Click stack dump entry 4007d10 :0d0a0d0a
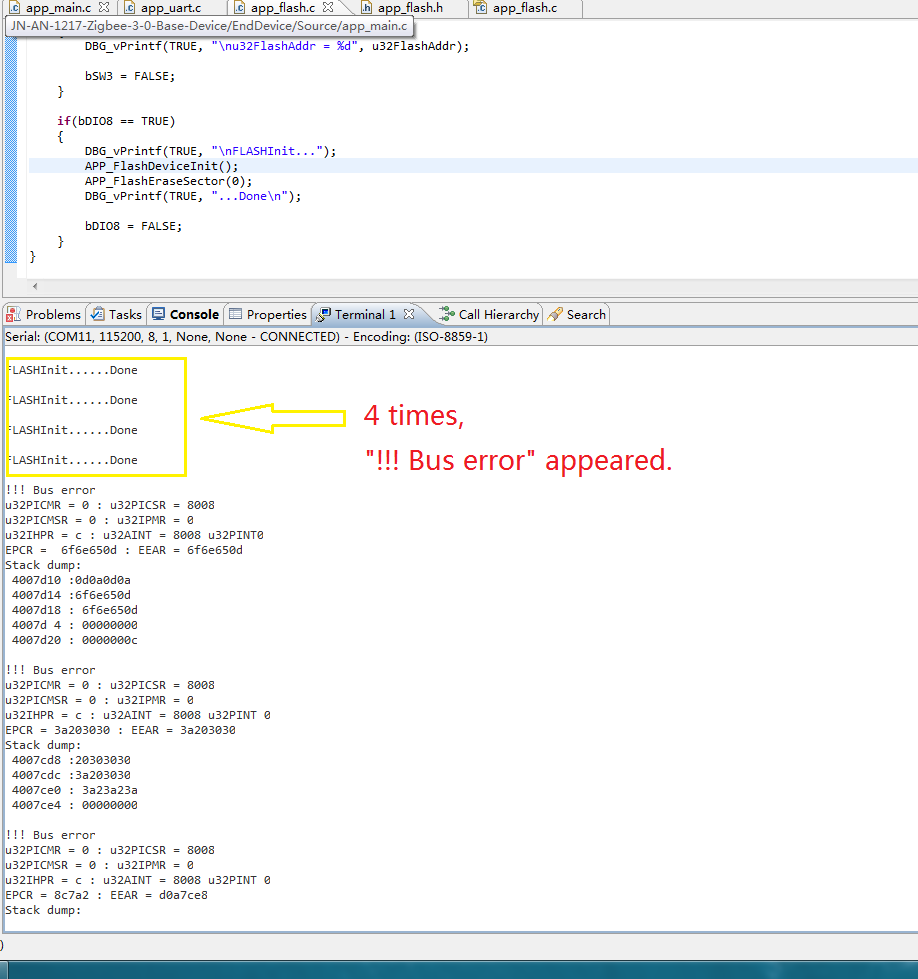This screenshot has height=979, width=918. pyautogui.click(x=71, y=580)
